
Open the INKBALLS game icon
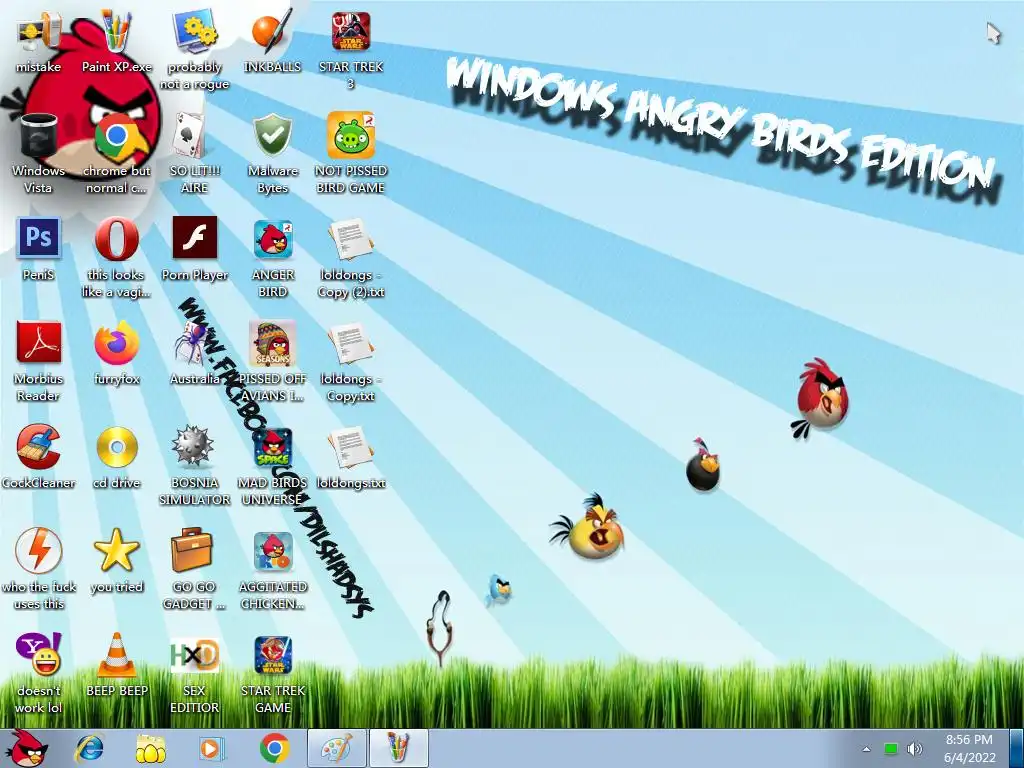click(x=272, y=40)
